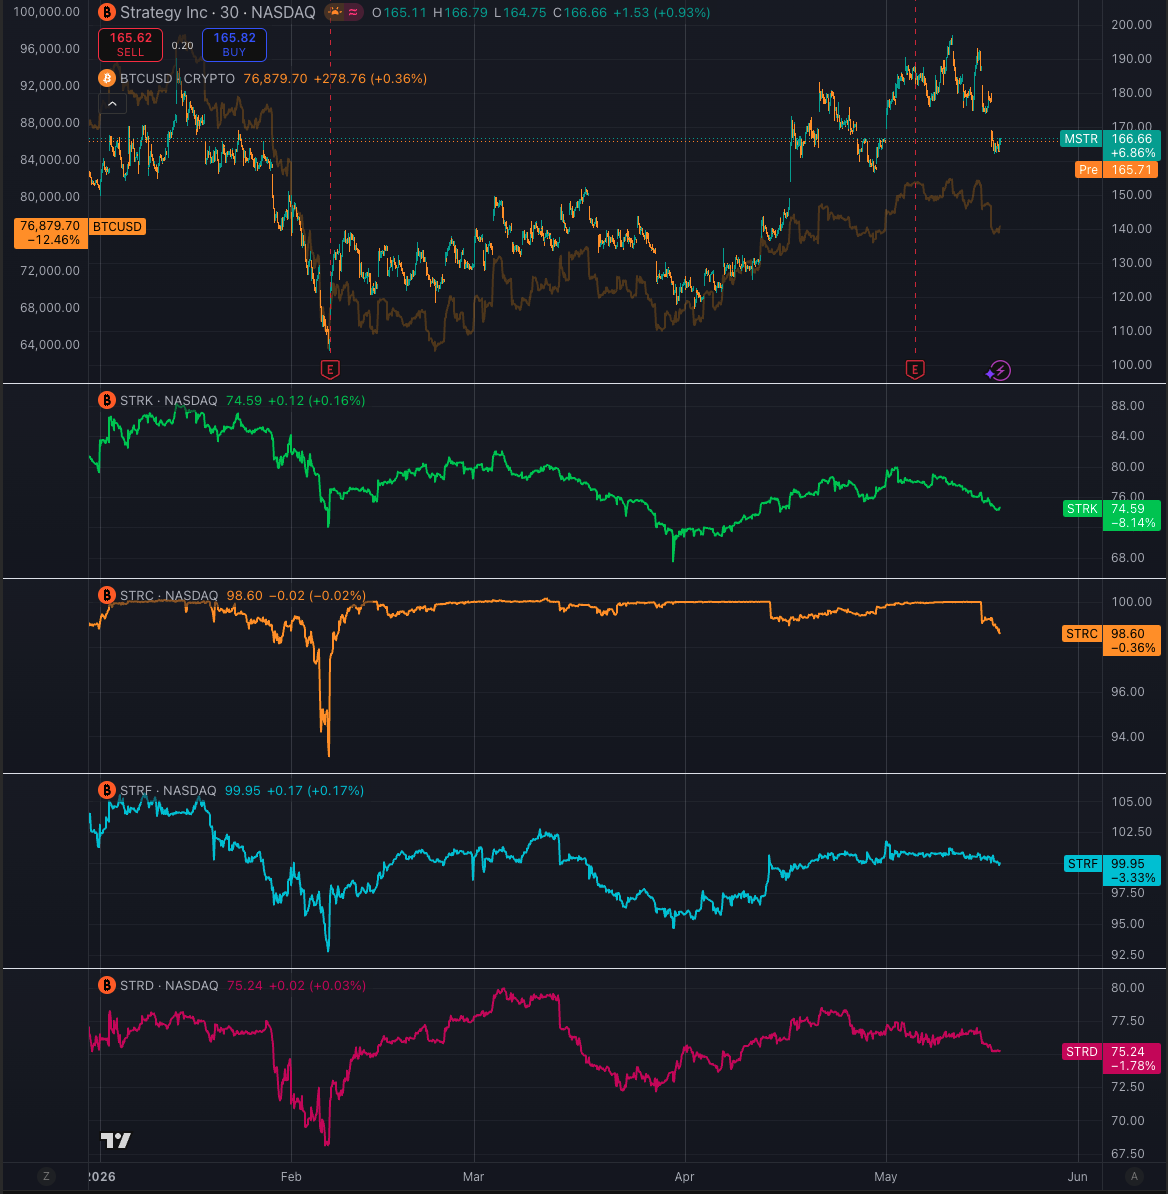The height and width of the screenshot is (1194, 1168).
Task: Click the BTCUSD Bitcoin symbol icon
Action: point(107,78)
